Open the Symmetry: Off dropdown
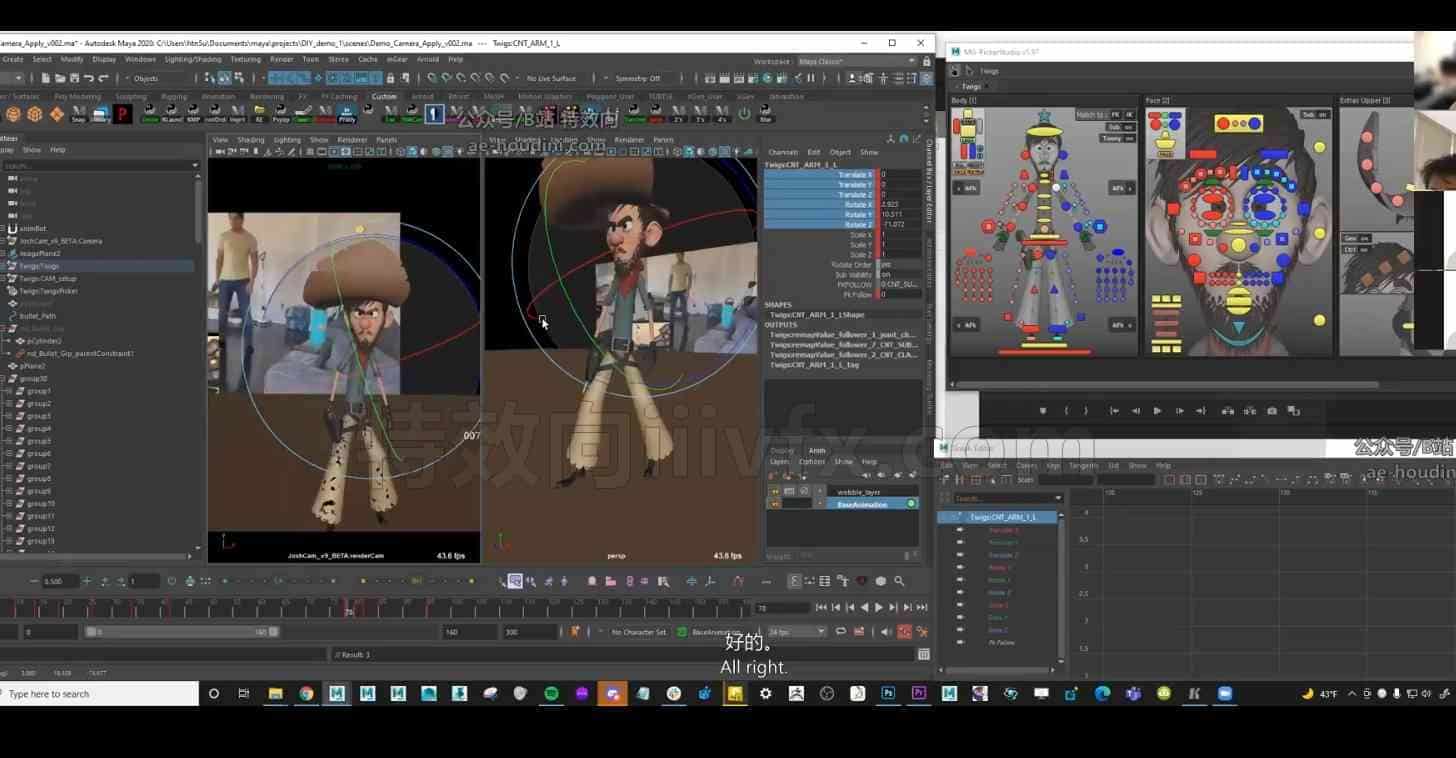This screenshot has width=1456, height=758. pos(638,78)
